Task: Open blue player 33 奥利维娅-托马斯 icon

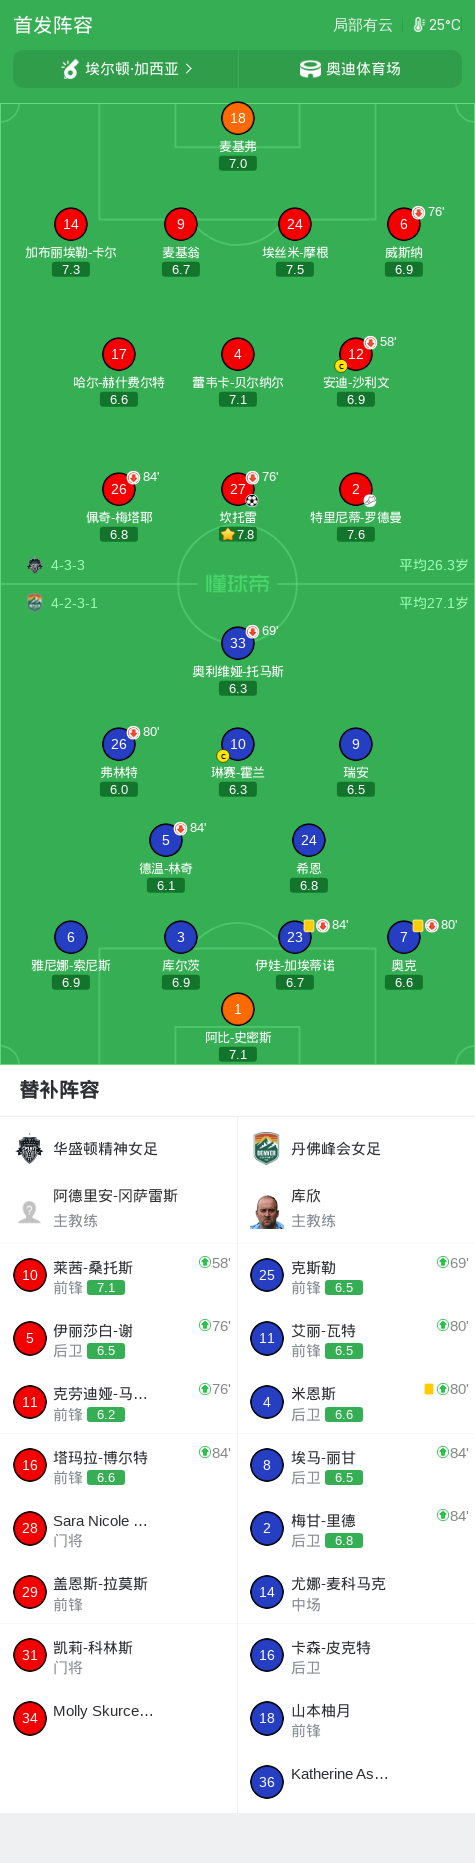Action: click(x=237, y=643)
